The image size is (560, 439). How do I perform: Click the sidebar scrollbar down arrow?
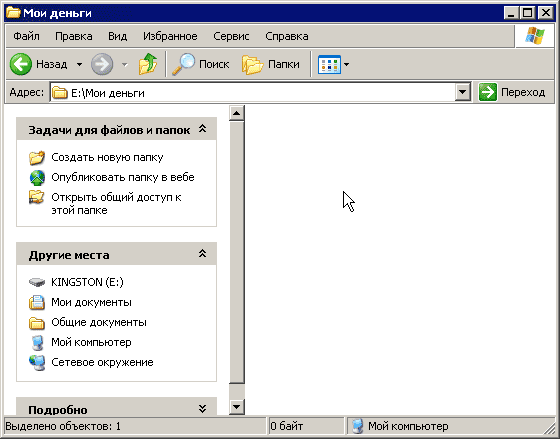coord(237,407)
